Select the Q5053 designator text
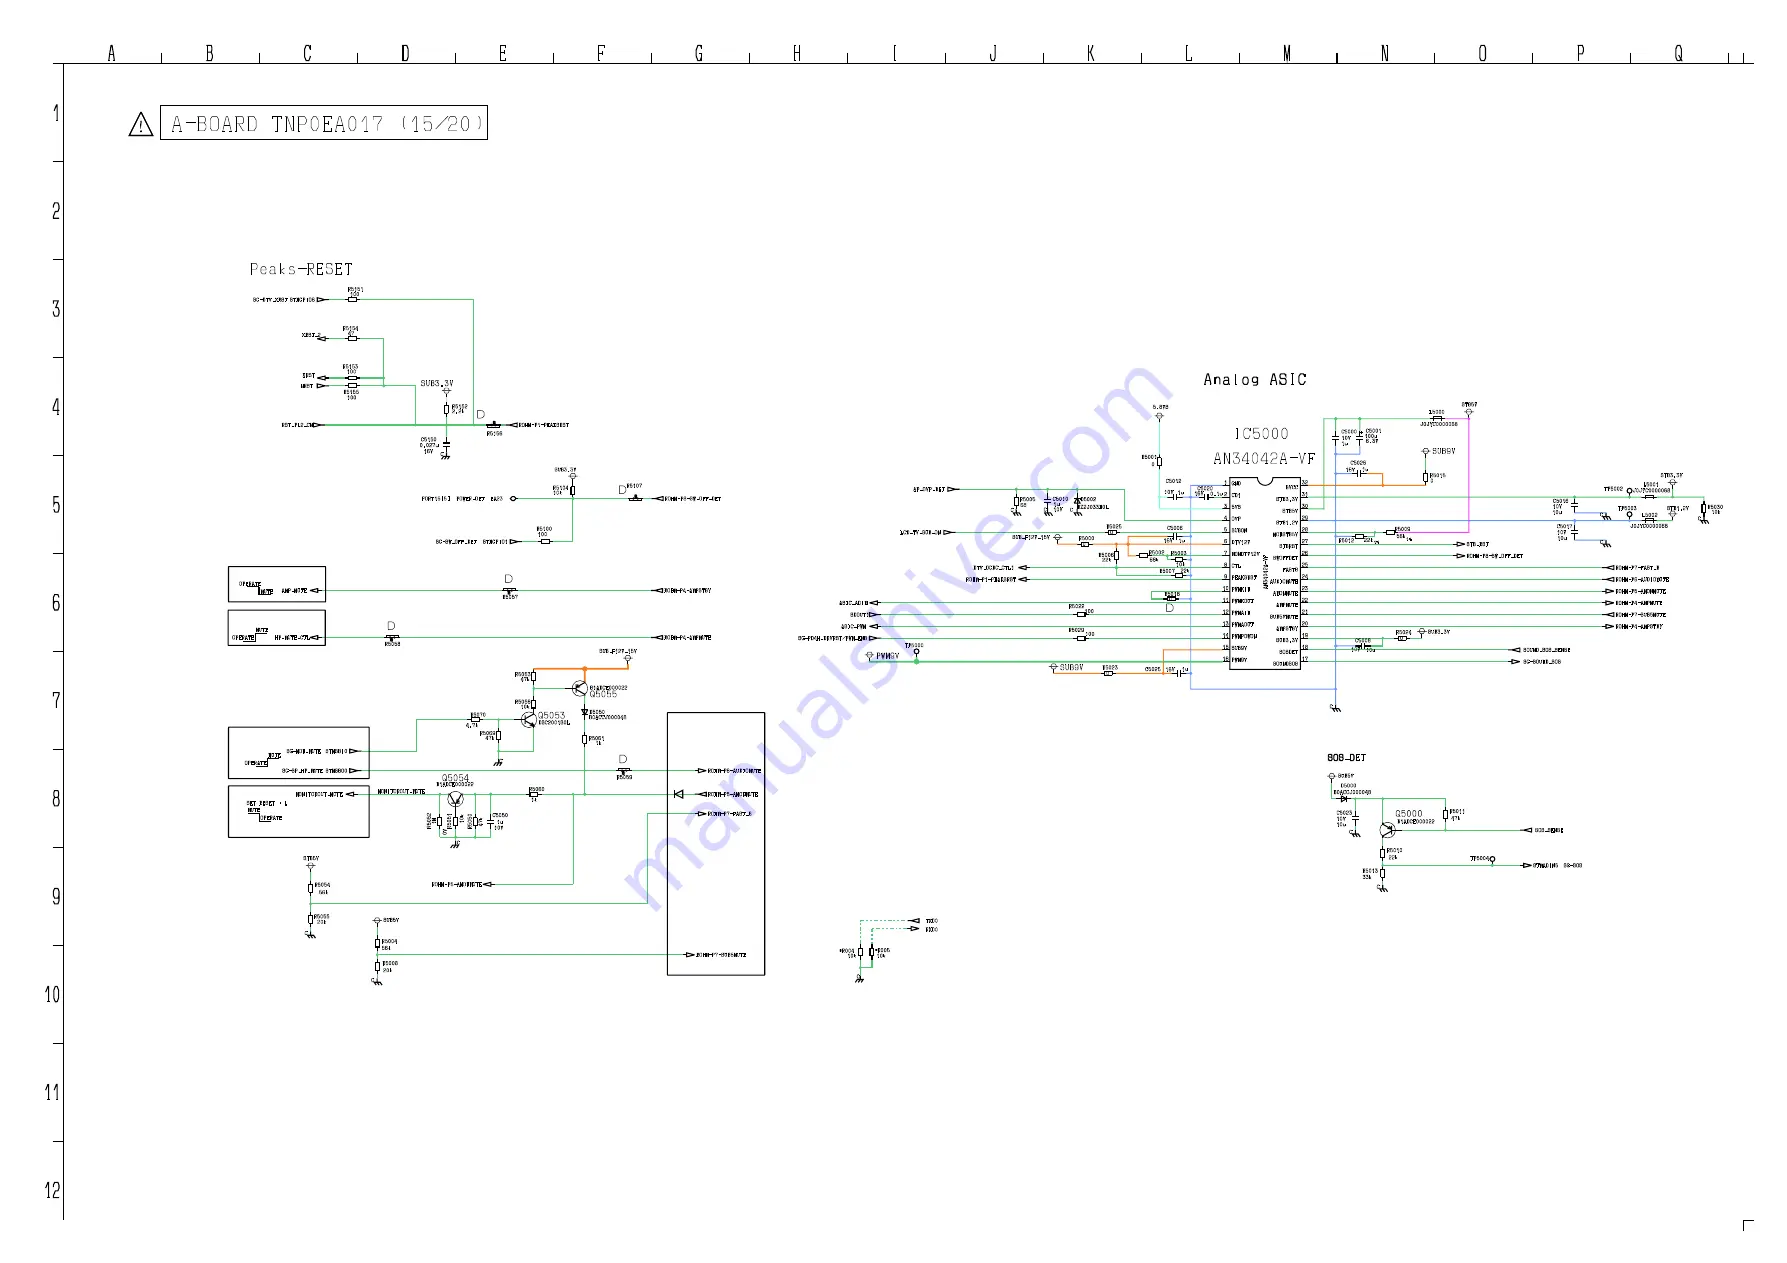 coord(551,715)
